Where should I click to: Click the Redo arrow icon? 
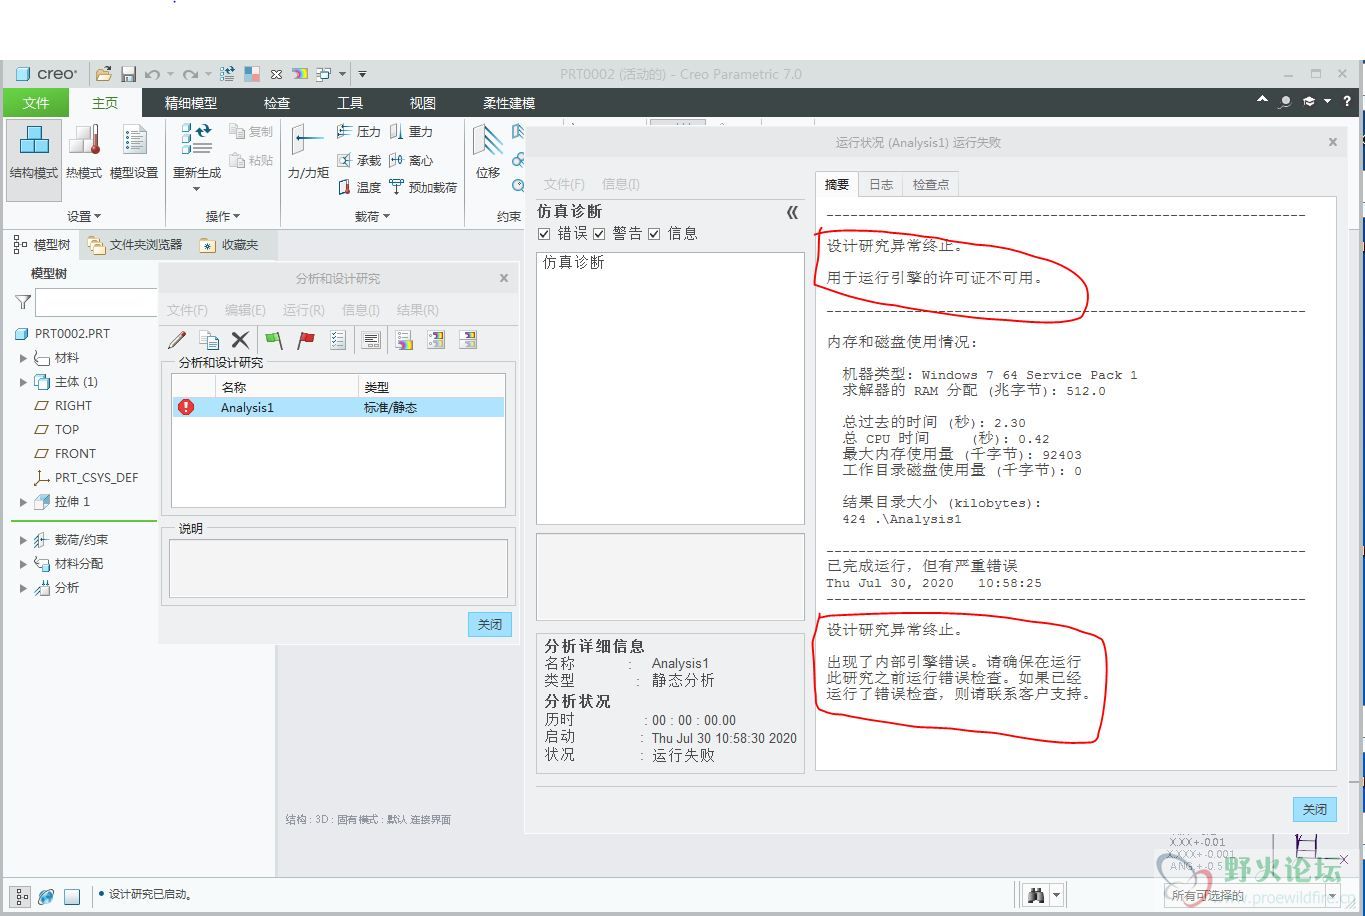190,74
